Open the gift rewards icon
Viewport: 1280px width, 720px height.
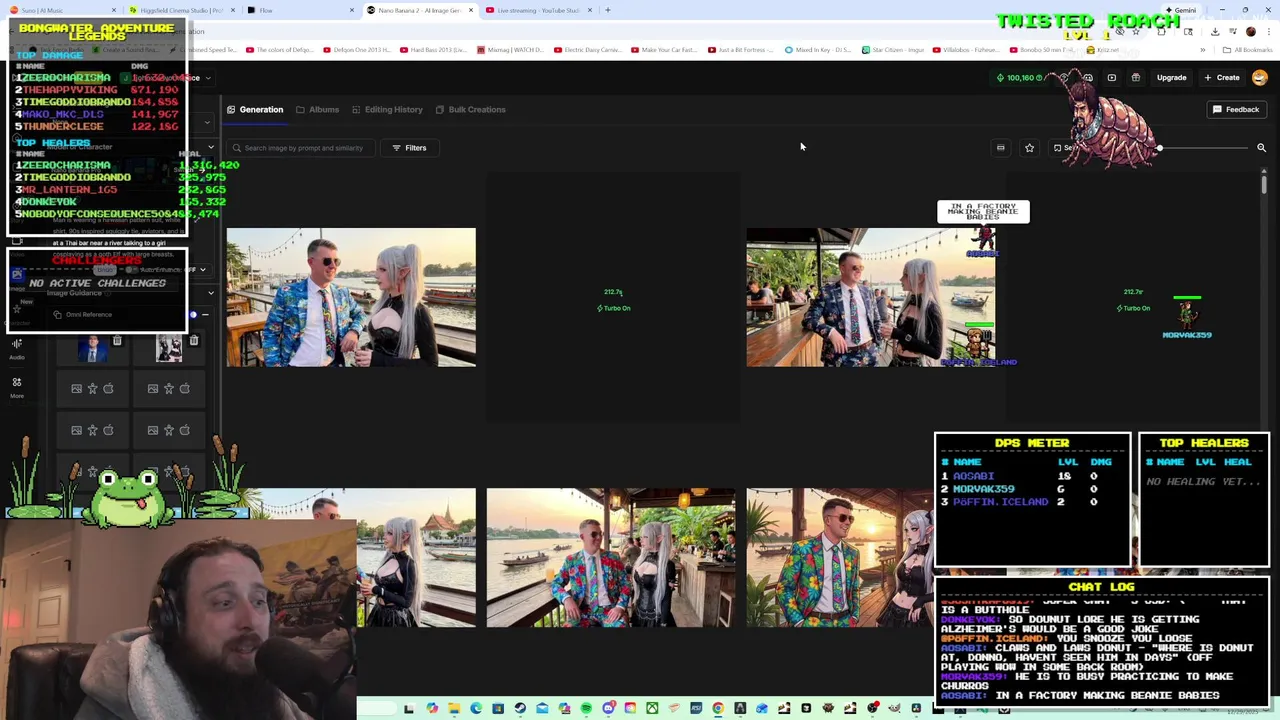click(1135, 77)
